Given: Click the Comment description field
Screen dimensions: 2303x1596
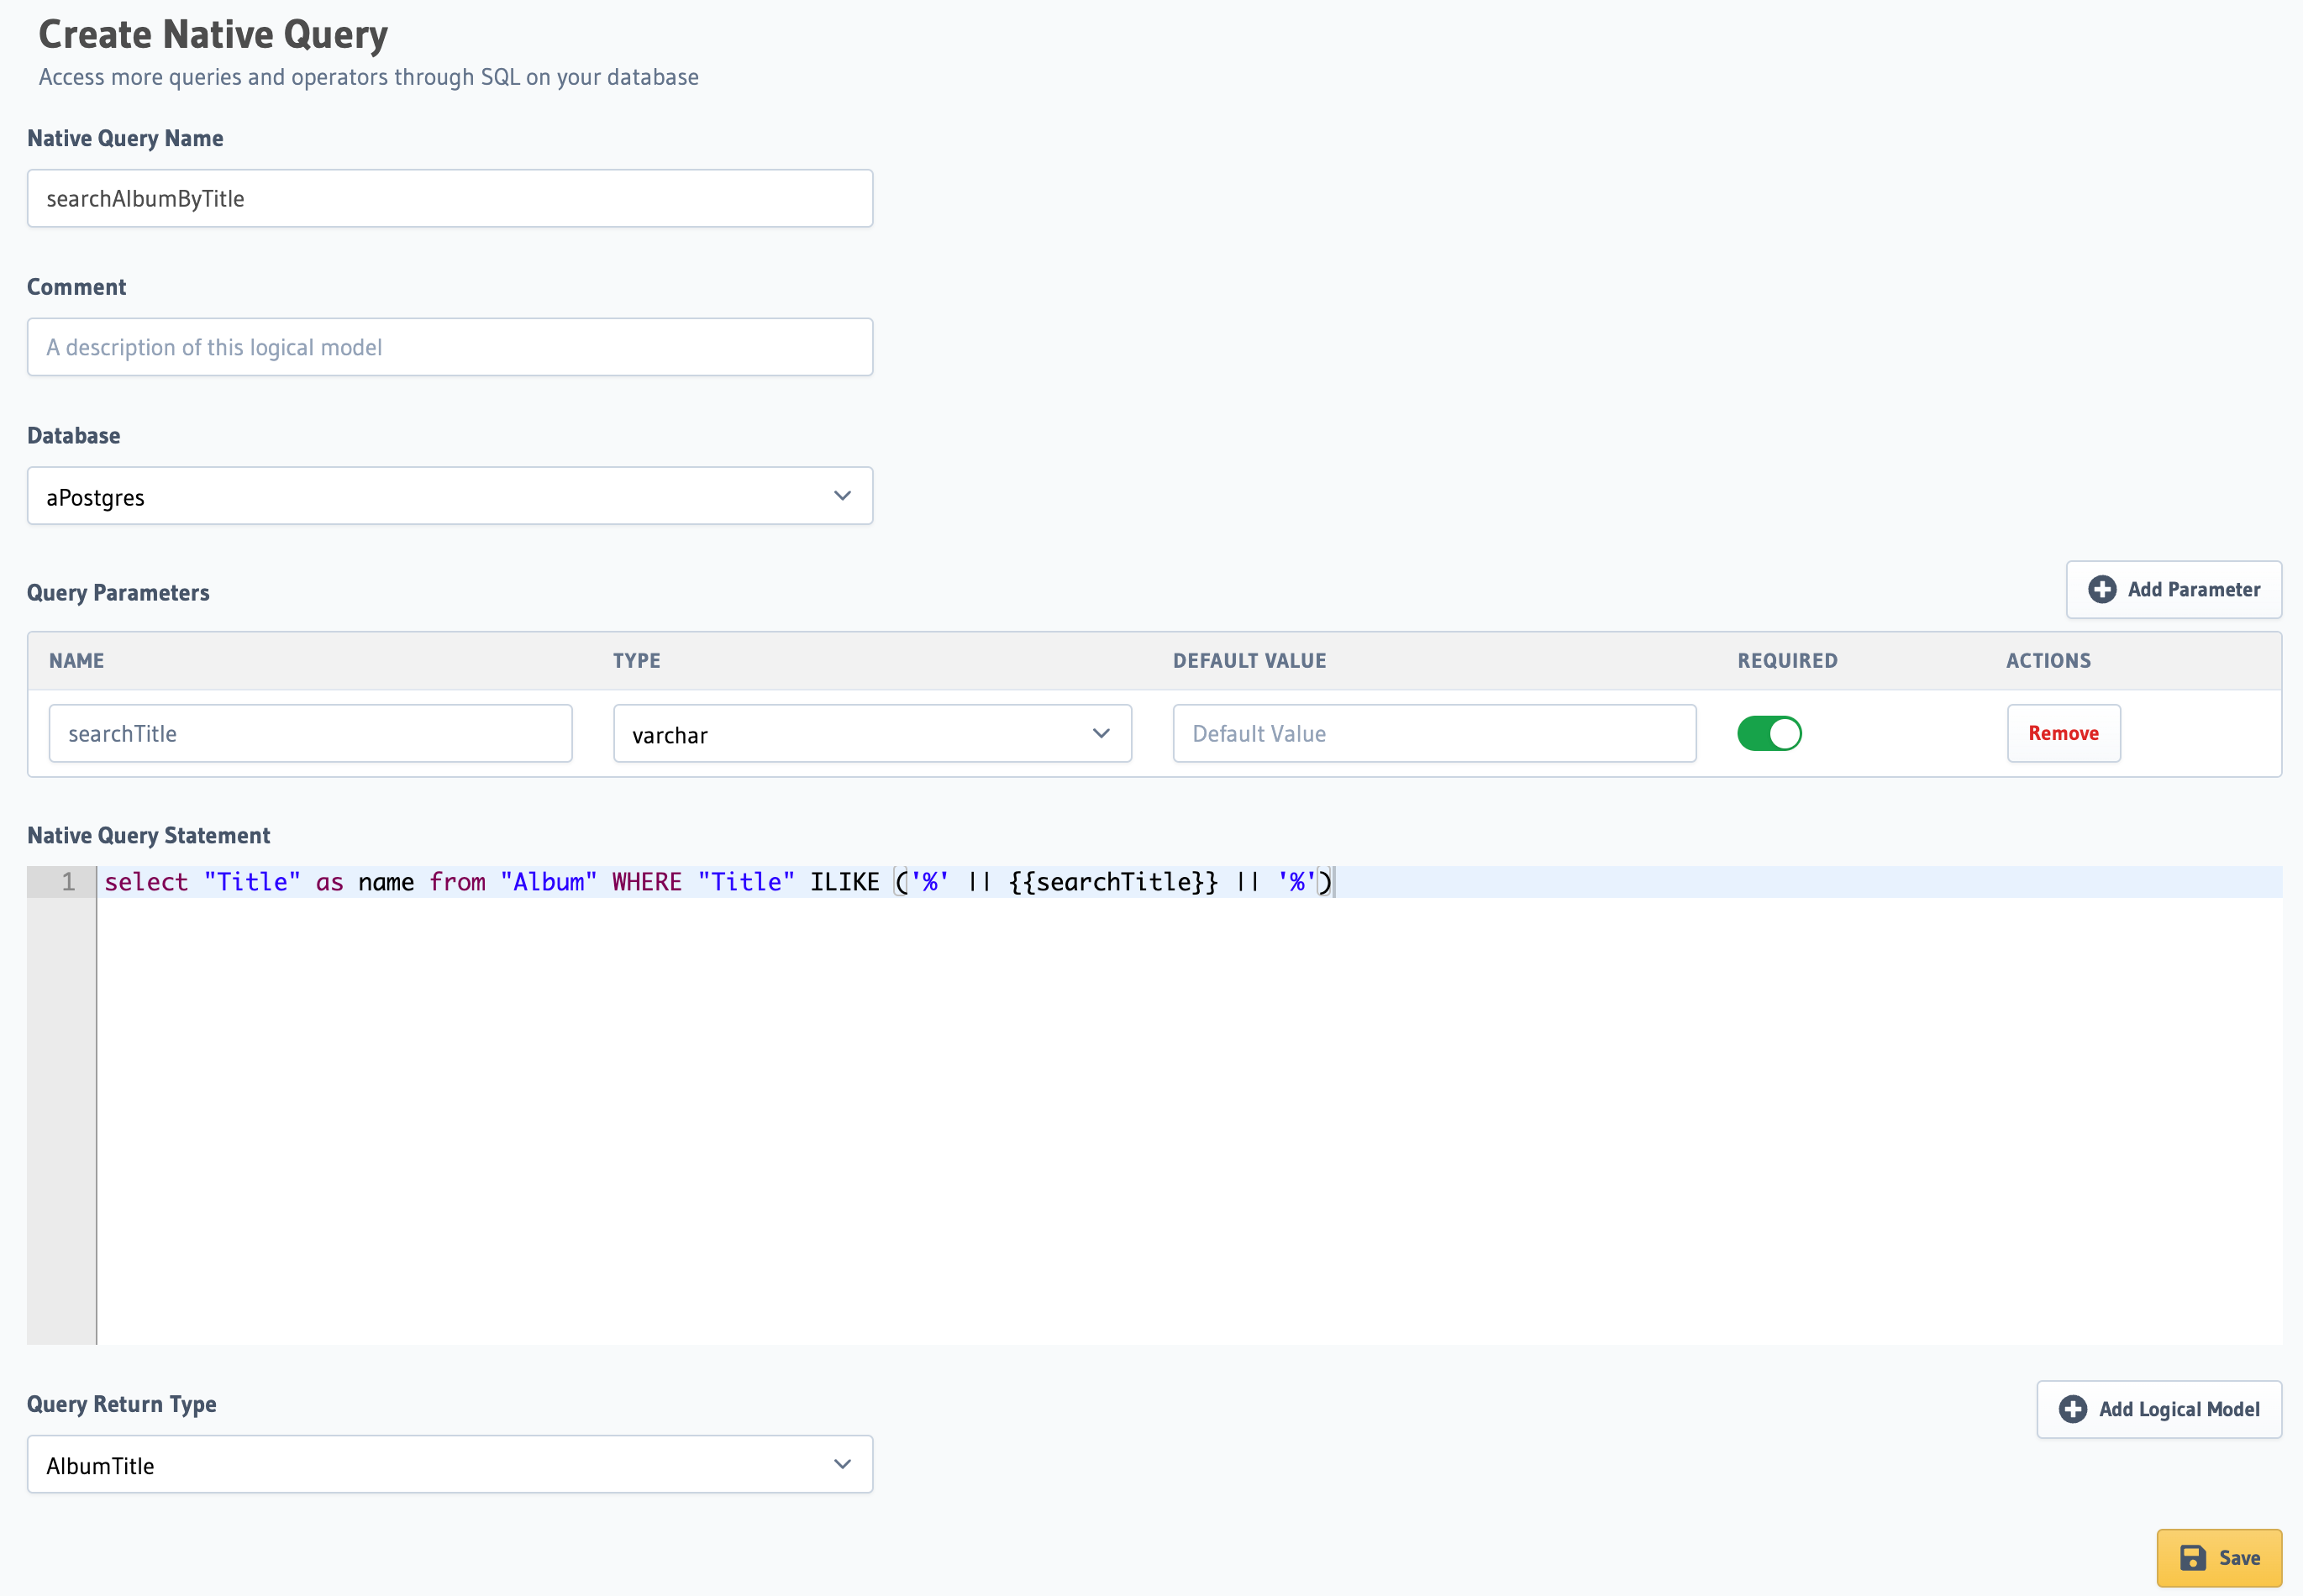Looking at the screenshot, I should (x=450, y=347).
